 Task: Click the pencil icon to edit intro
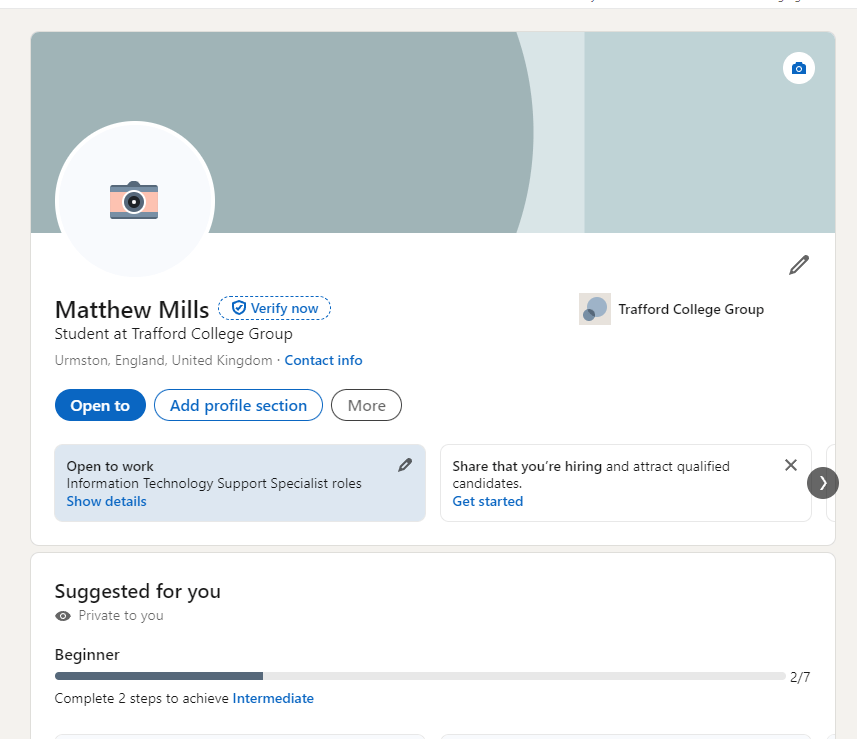798,265
